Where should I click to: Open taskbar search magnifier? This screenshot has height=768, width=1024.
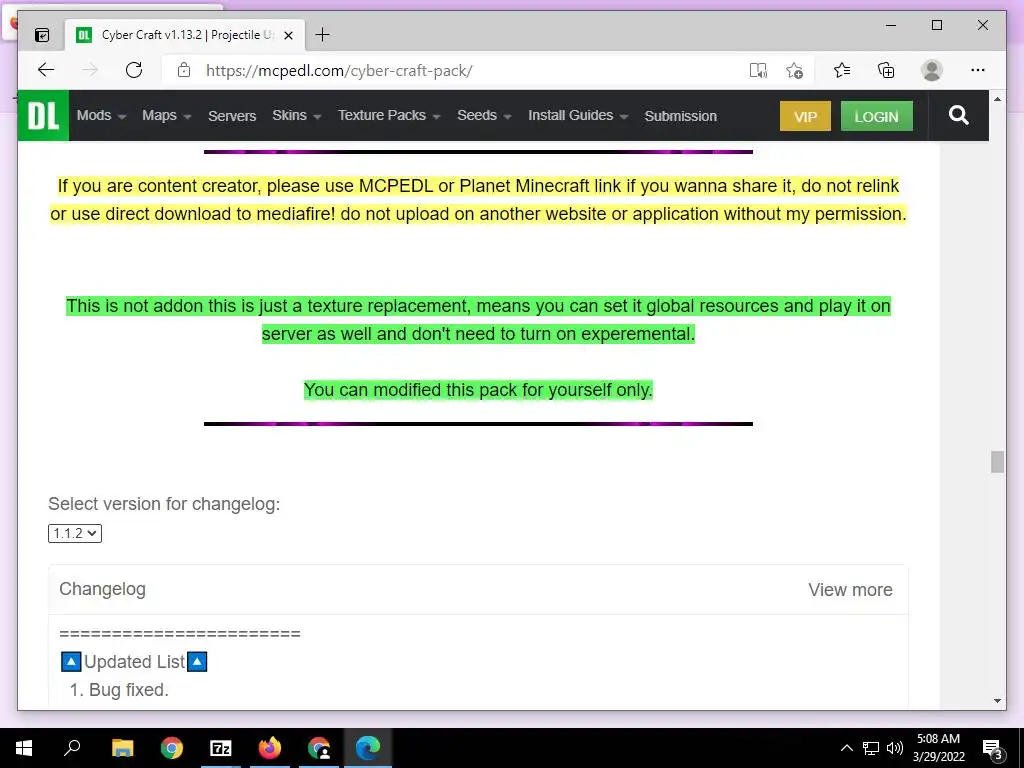[72, 748]
